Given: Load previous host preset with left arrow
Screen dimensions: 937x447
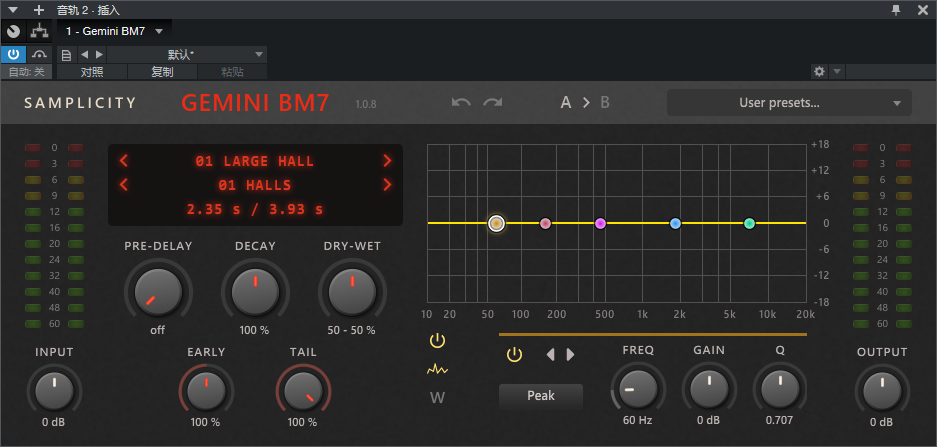Looking at the screenshot, I should 84,54.
